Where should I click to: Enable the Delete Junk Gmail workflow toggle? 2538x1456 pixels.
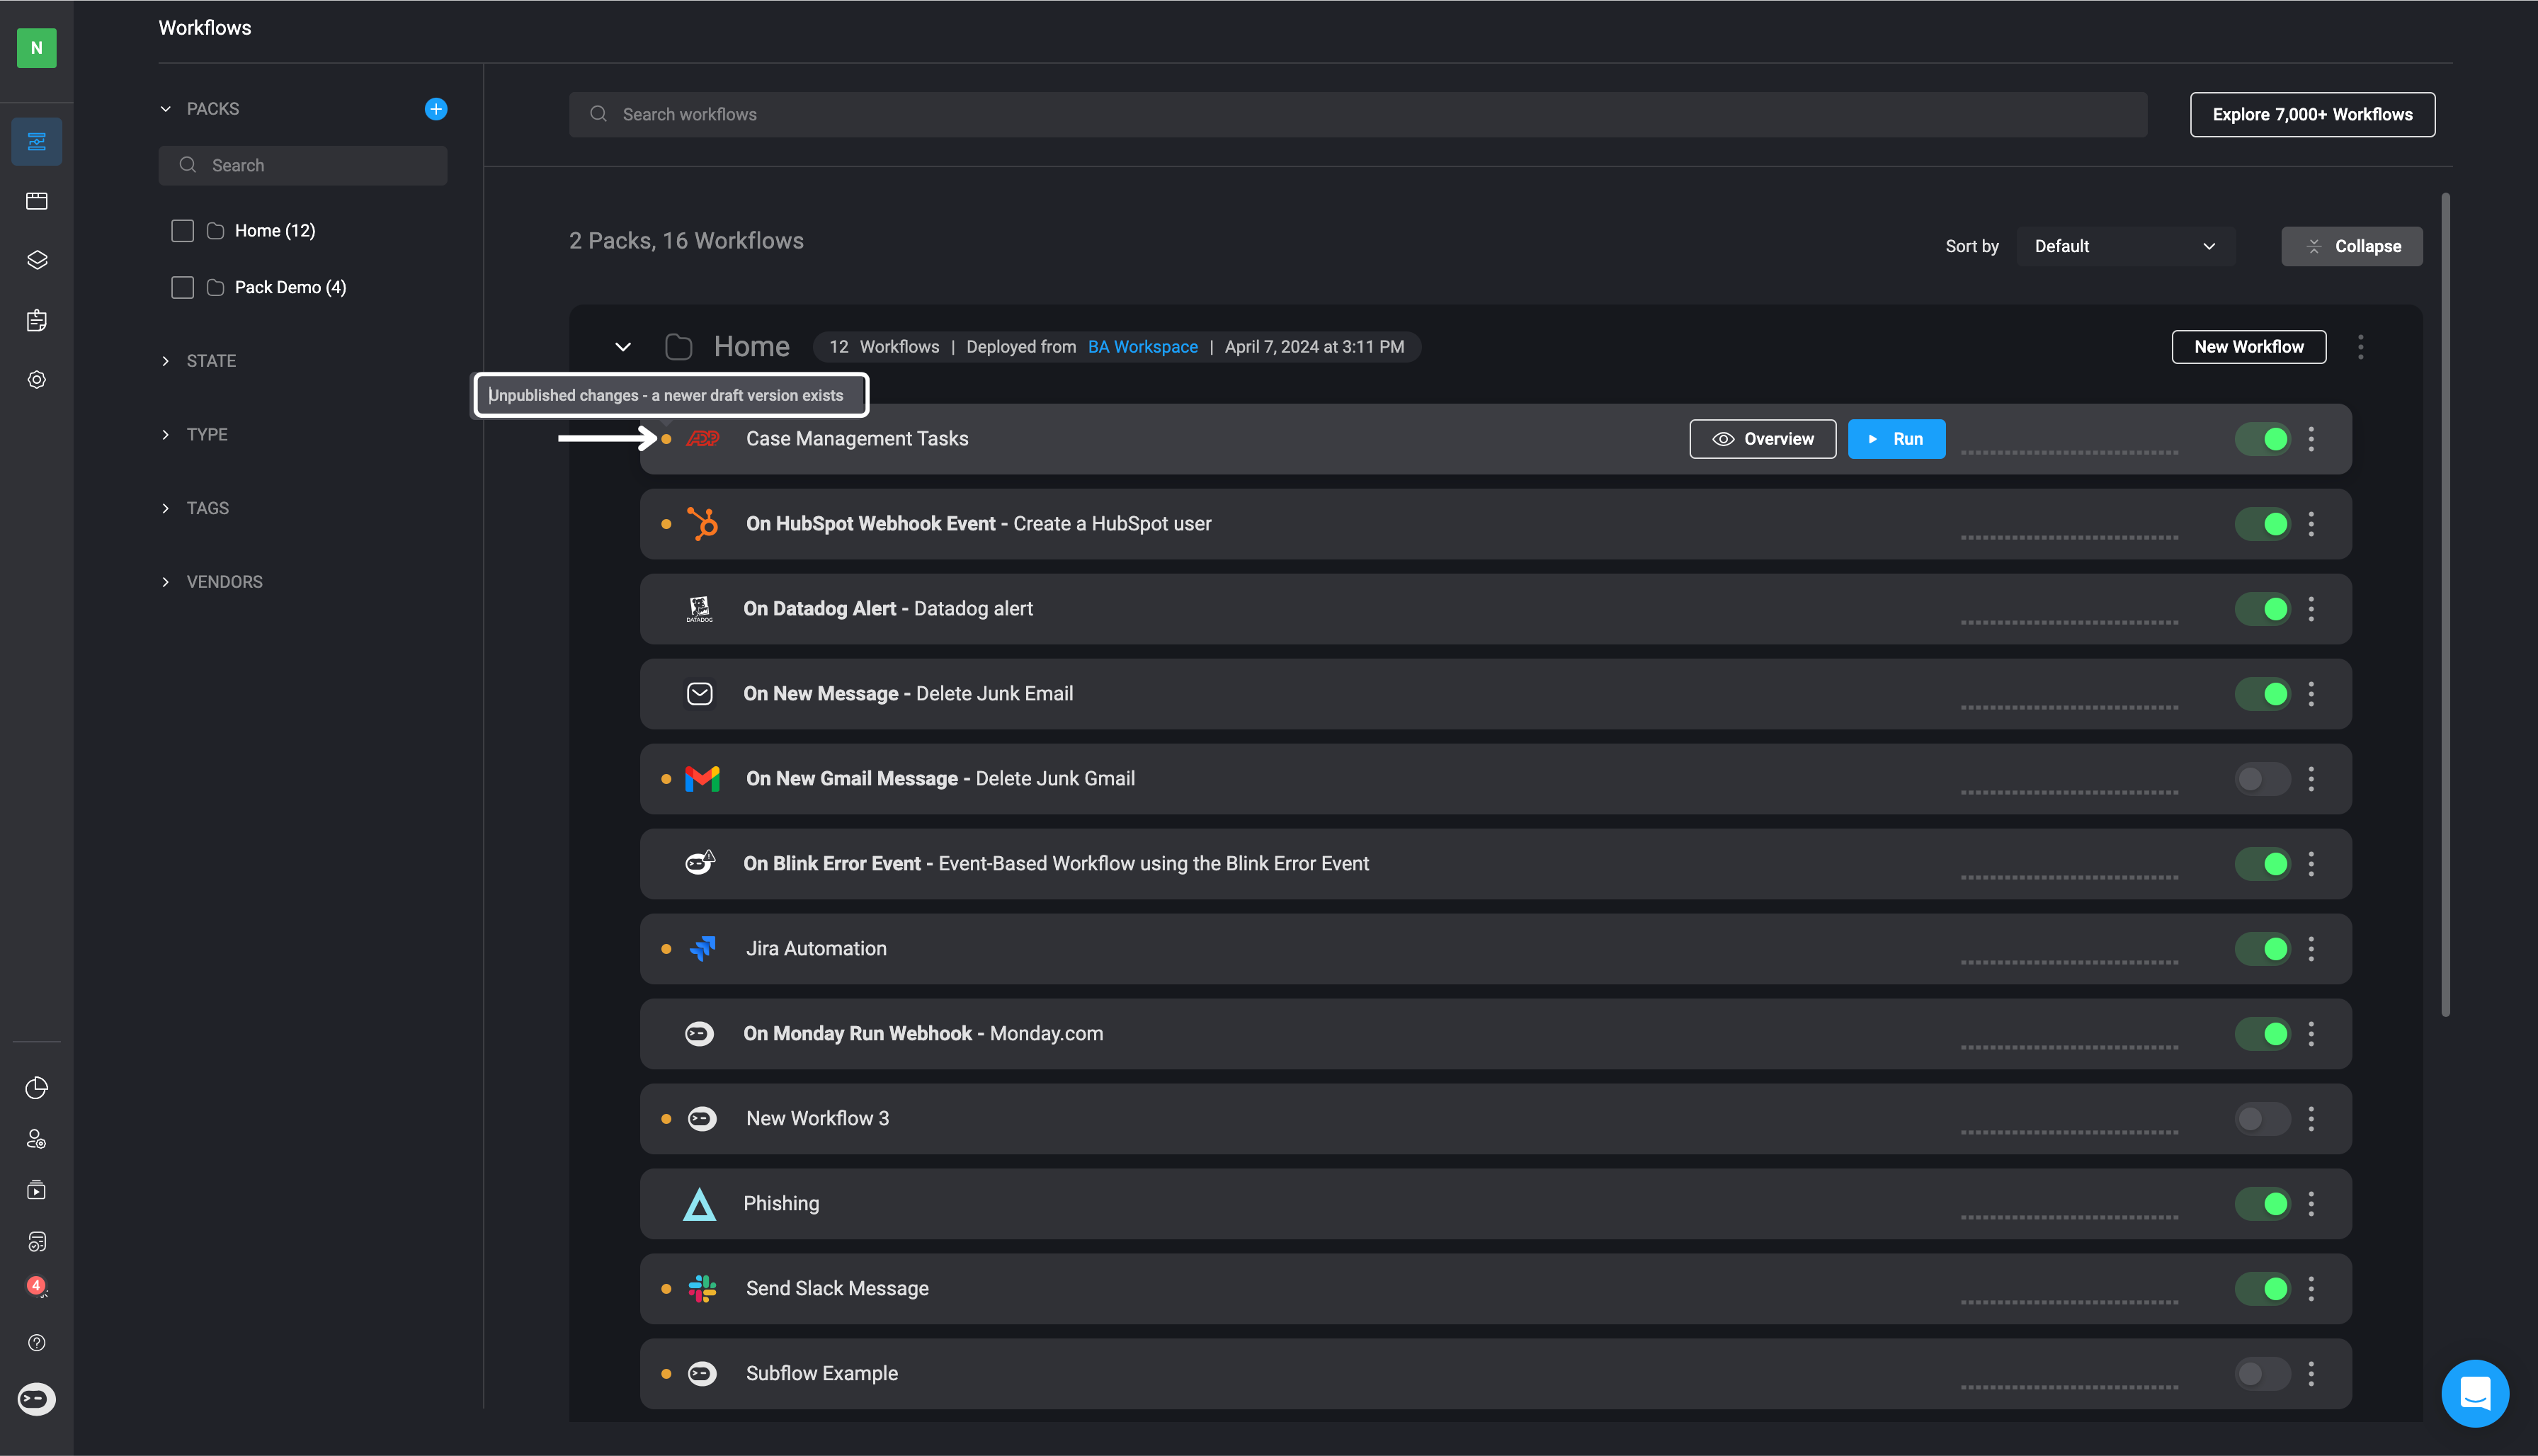click(2263, 779)
